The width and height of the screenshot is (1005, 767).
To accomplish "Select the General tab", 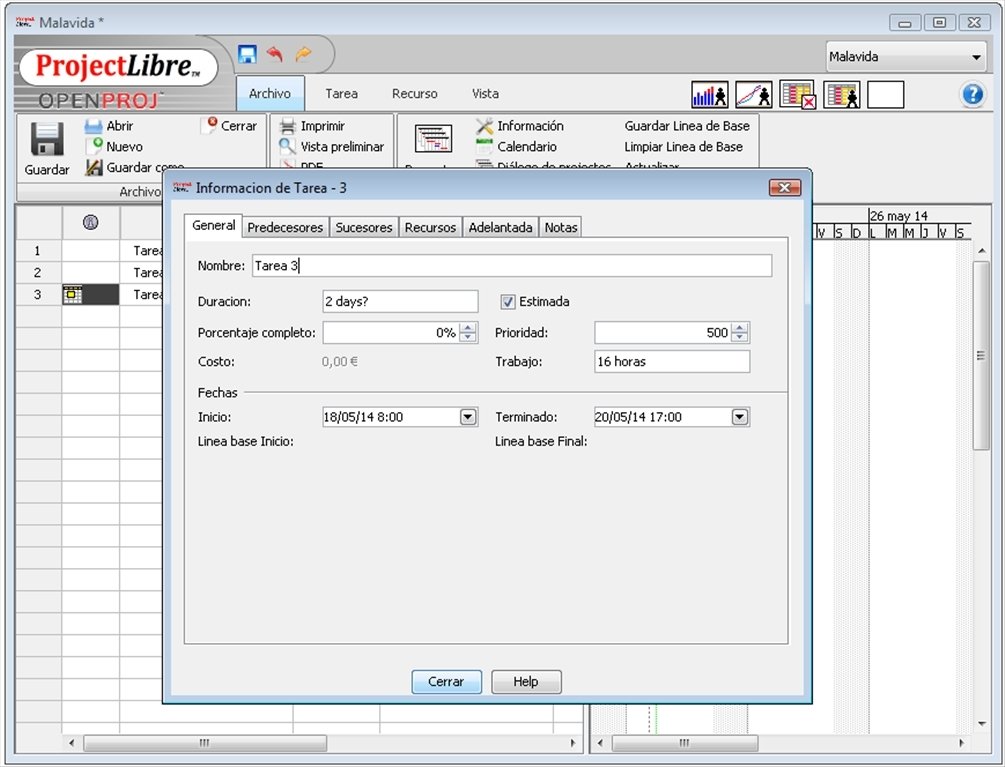I will click(x=213, y=226).
